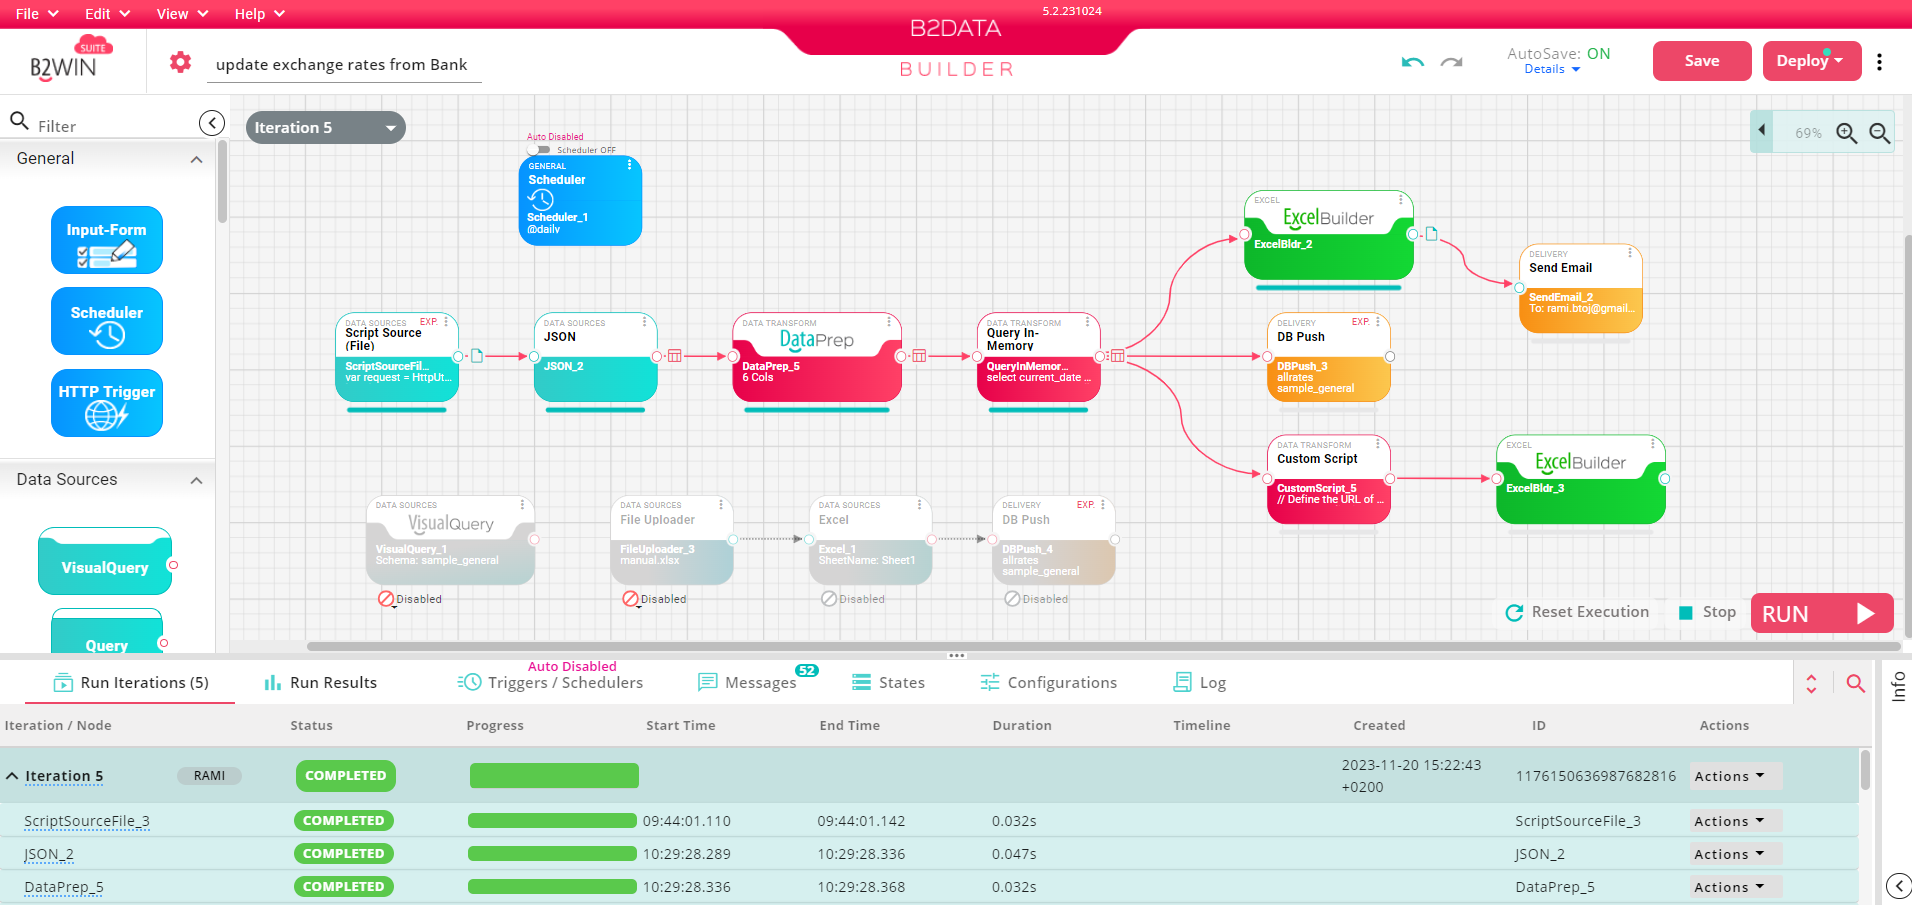Open the three-dot more options menu
Image resolution: width=1912 pixels, height=905 pixels.
coord(1879,62)
